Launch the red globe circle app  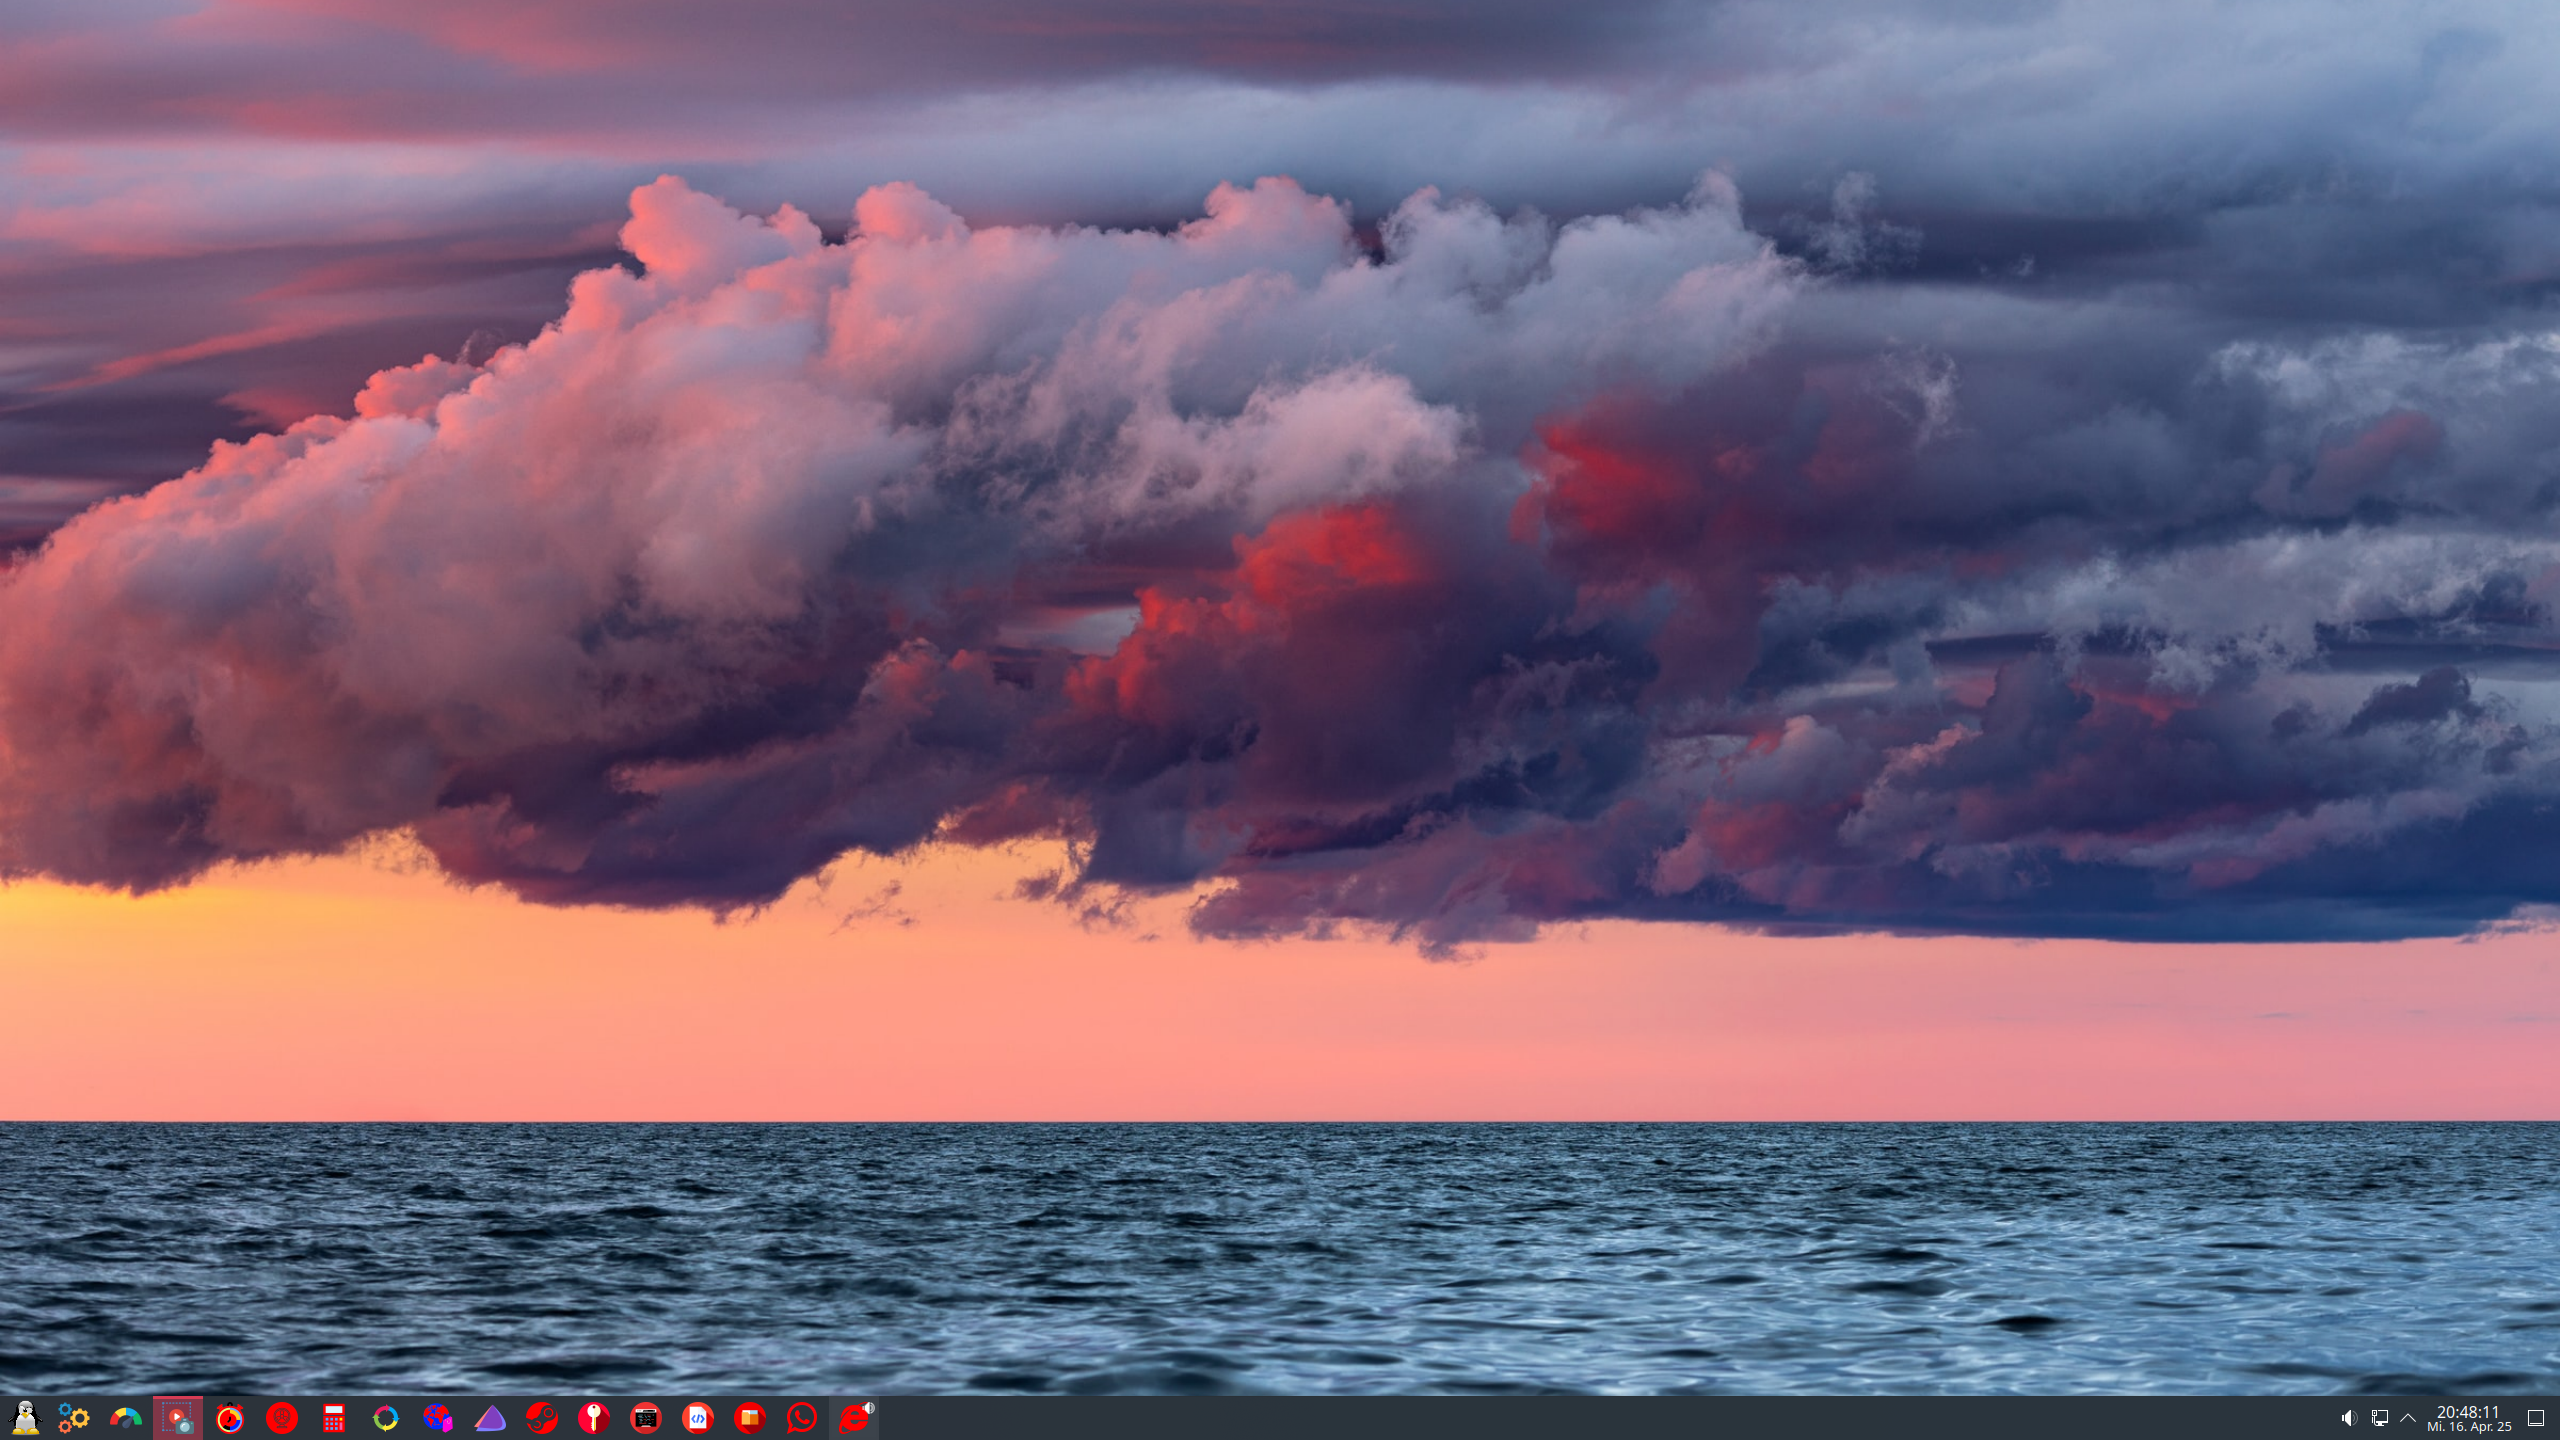click(x=282, y=1417)
